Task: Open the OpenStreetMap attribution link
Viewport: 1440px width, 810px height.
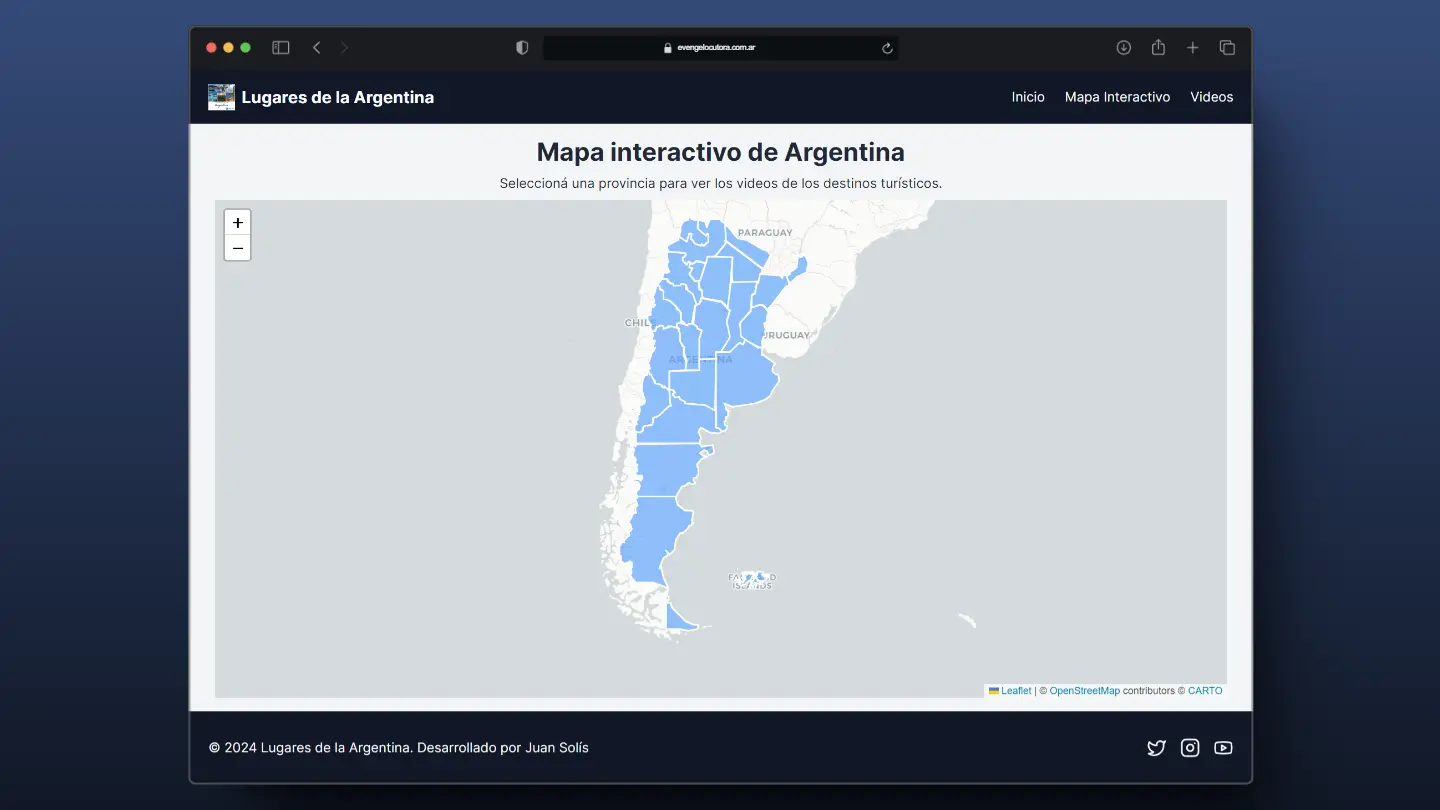Action: pos(1085,691)
